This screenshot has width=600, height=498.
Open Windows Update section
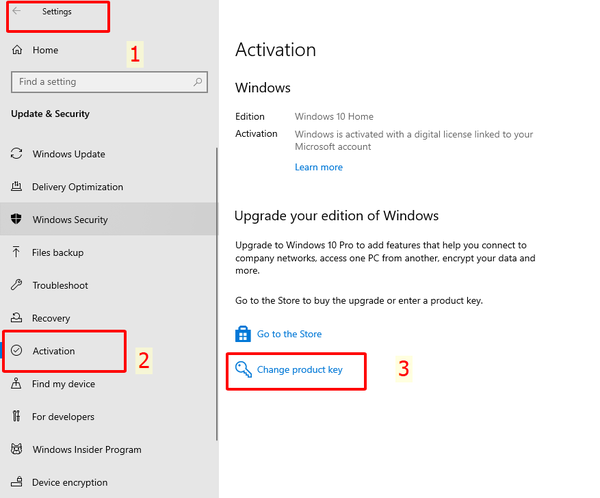click(x=108, y=154)
